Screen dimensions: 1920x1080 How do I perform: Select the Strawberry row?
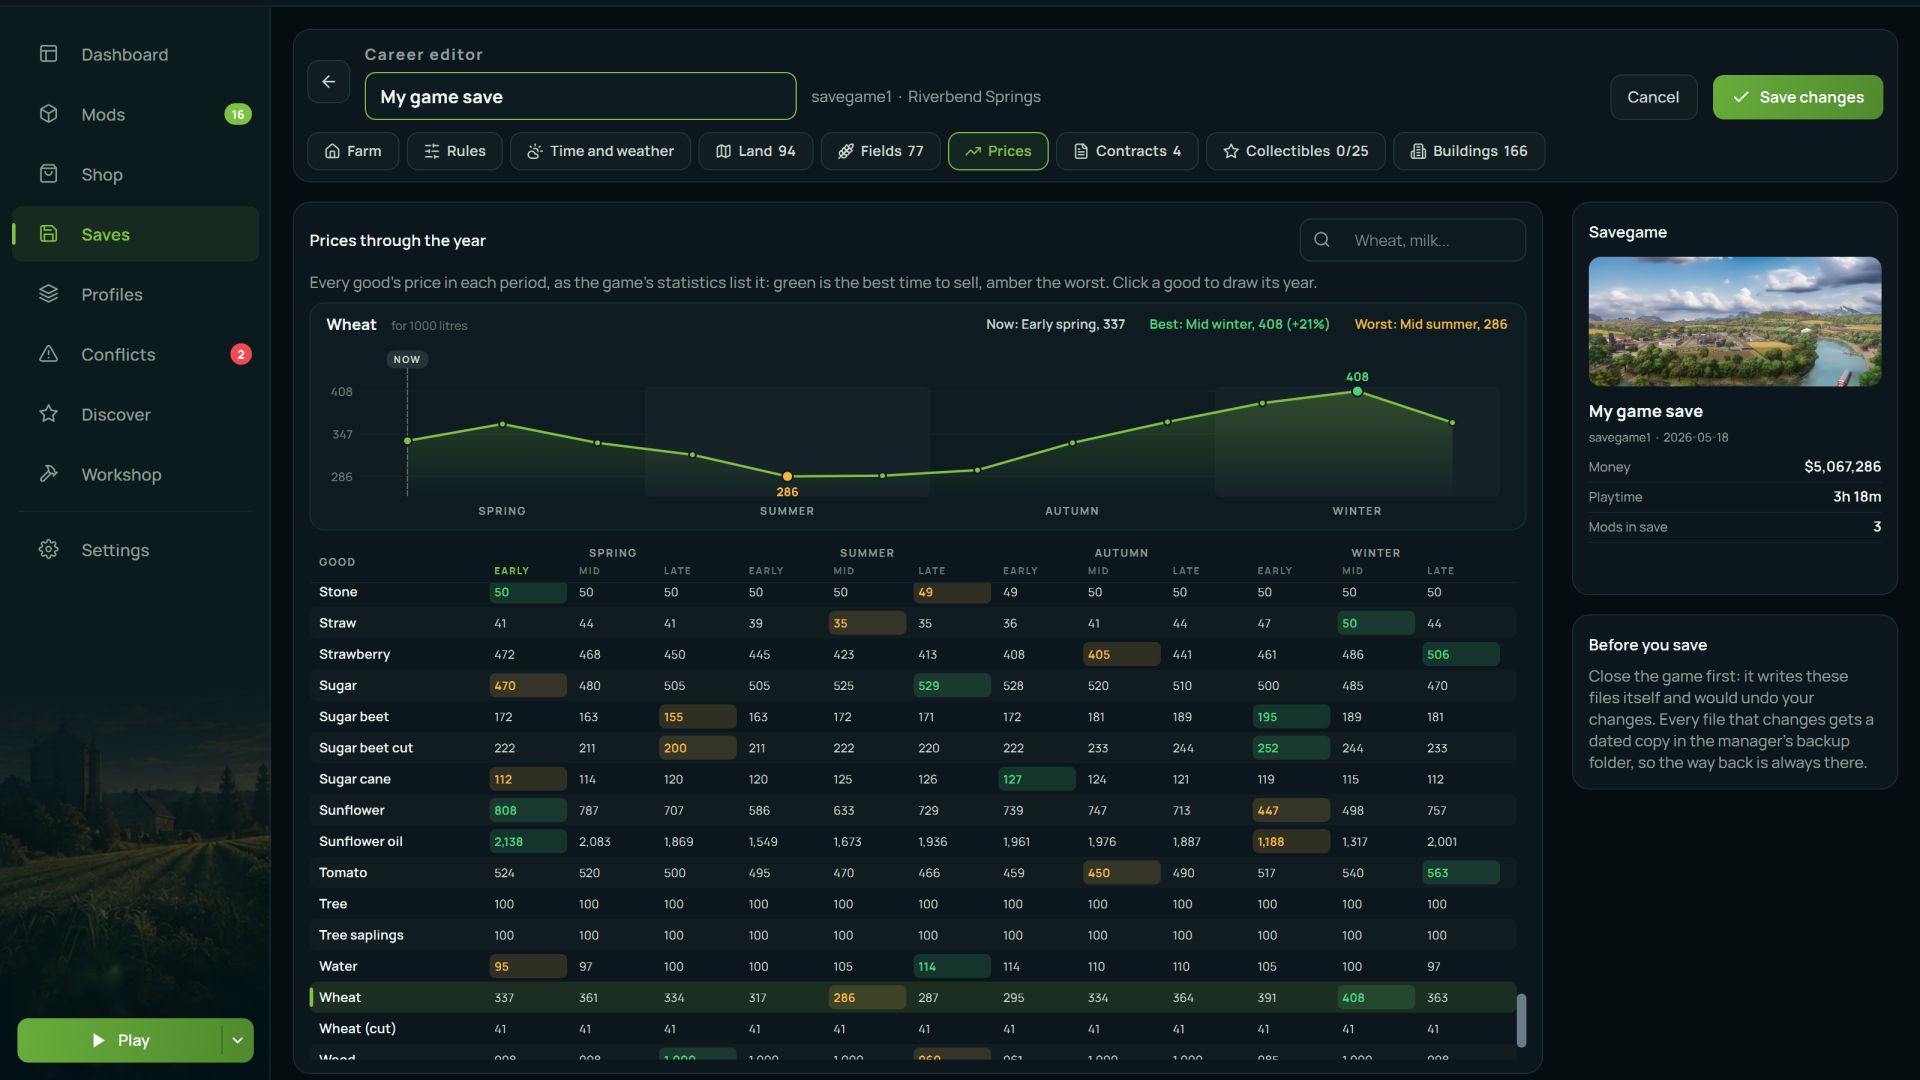pos(913,654)
